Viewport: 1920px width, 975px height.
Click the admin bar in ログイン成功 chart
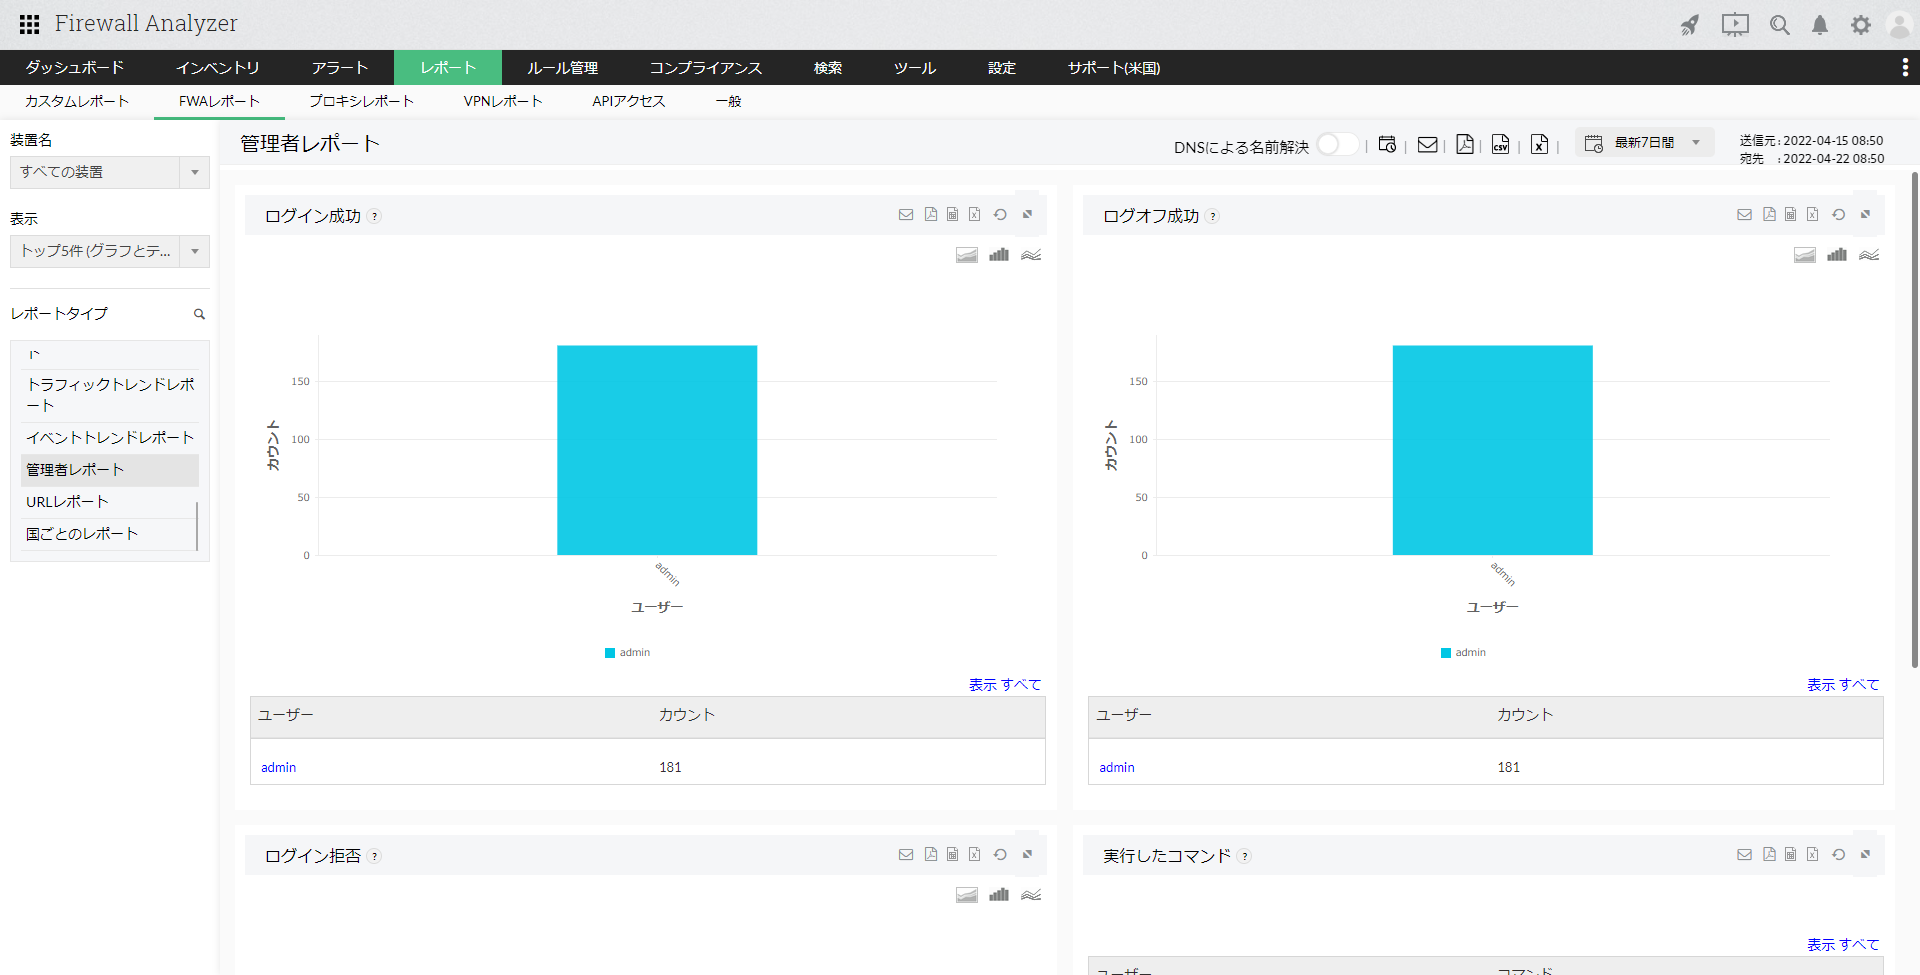click(657, 450)
